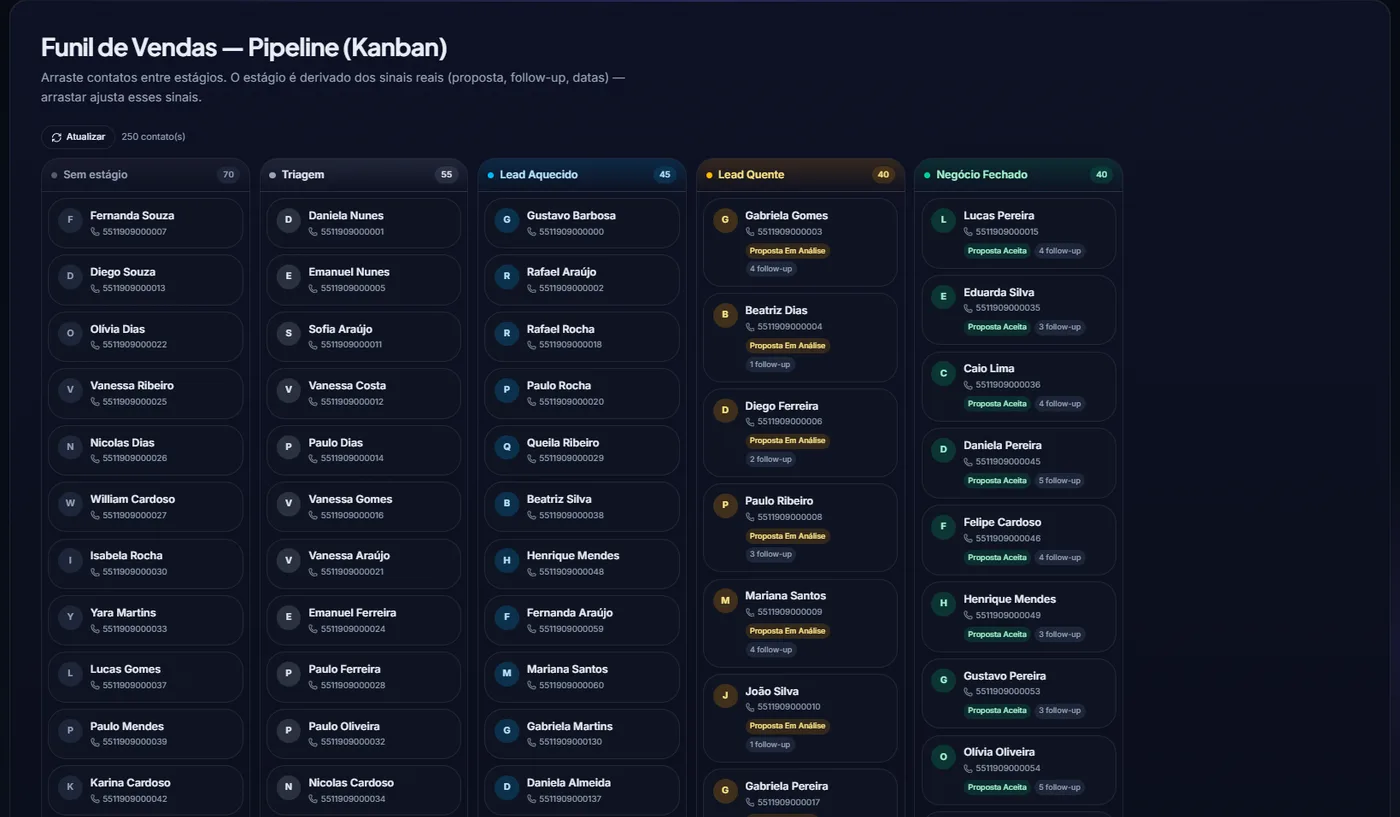Click the 5 follow-up badge on Daniela Pereira's card
Screen dimensions: 1400x817
1060,481
